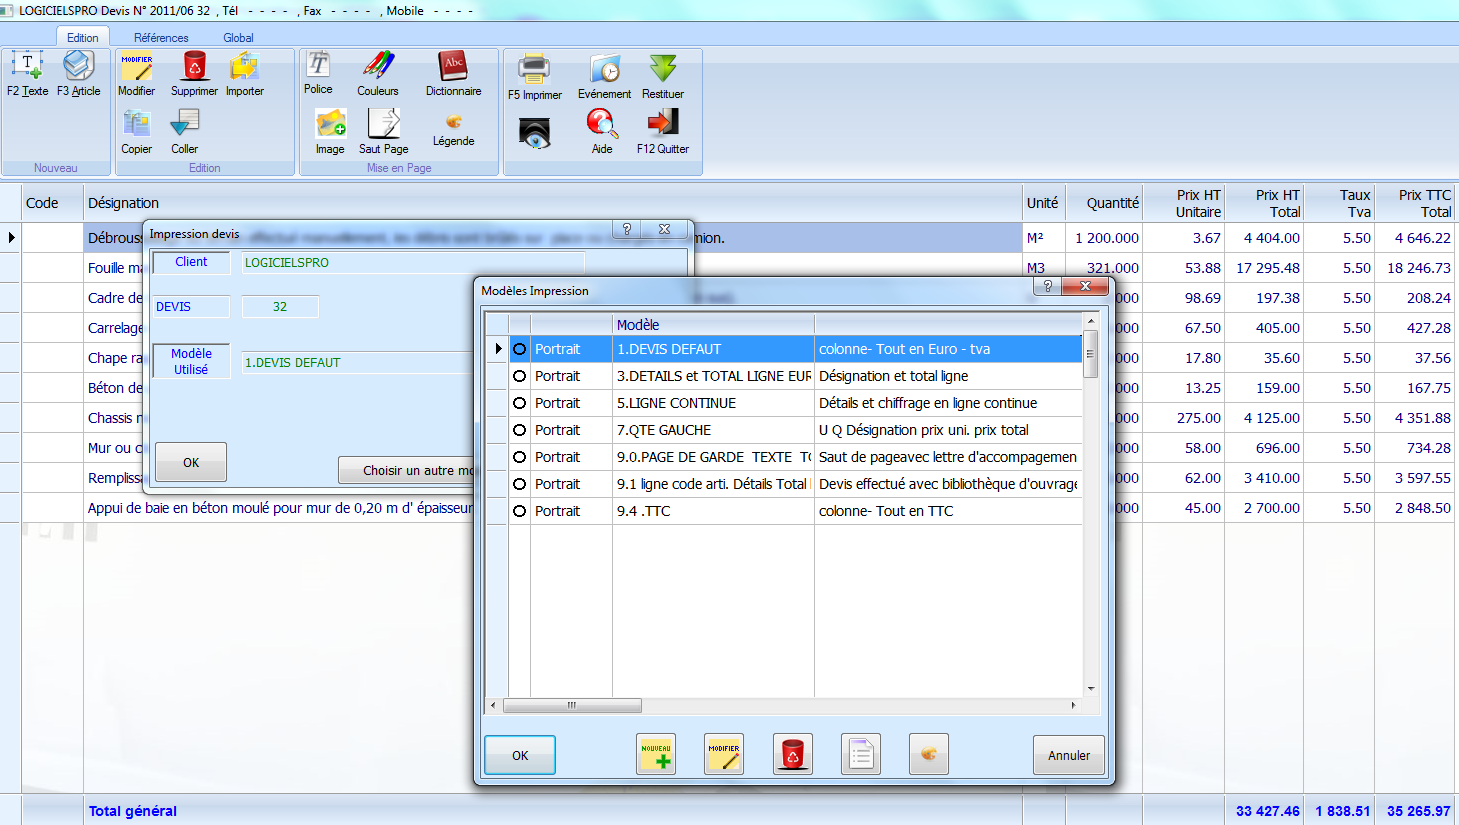Click the red trash icon in Modèles dialog
This screenshot has height=825, width=1459.
(x=792, y=755)
